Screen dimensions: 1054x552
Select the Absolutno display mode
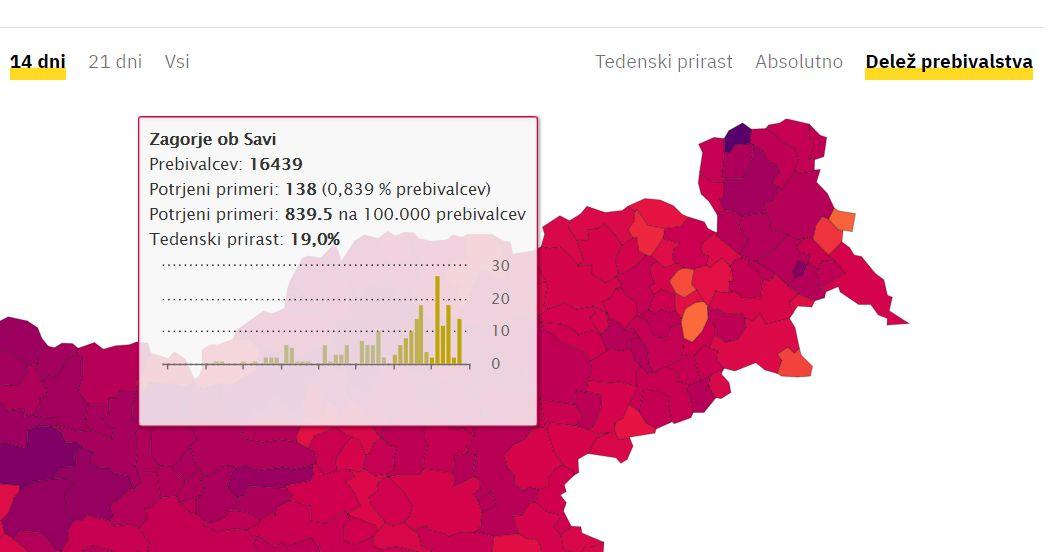pyautogui.click(x=799, y=62)
